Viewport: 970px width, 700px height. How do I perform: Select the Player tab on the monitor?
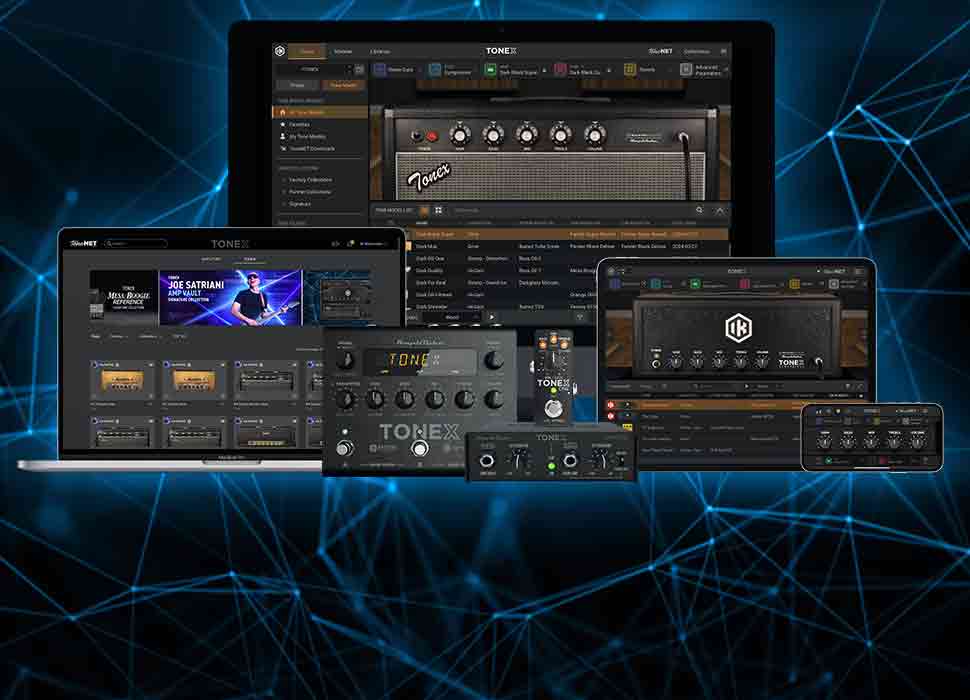coord(307,51)
